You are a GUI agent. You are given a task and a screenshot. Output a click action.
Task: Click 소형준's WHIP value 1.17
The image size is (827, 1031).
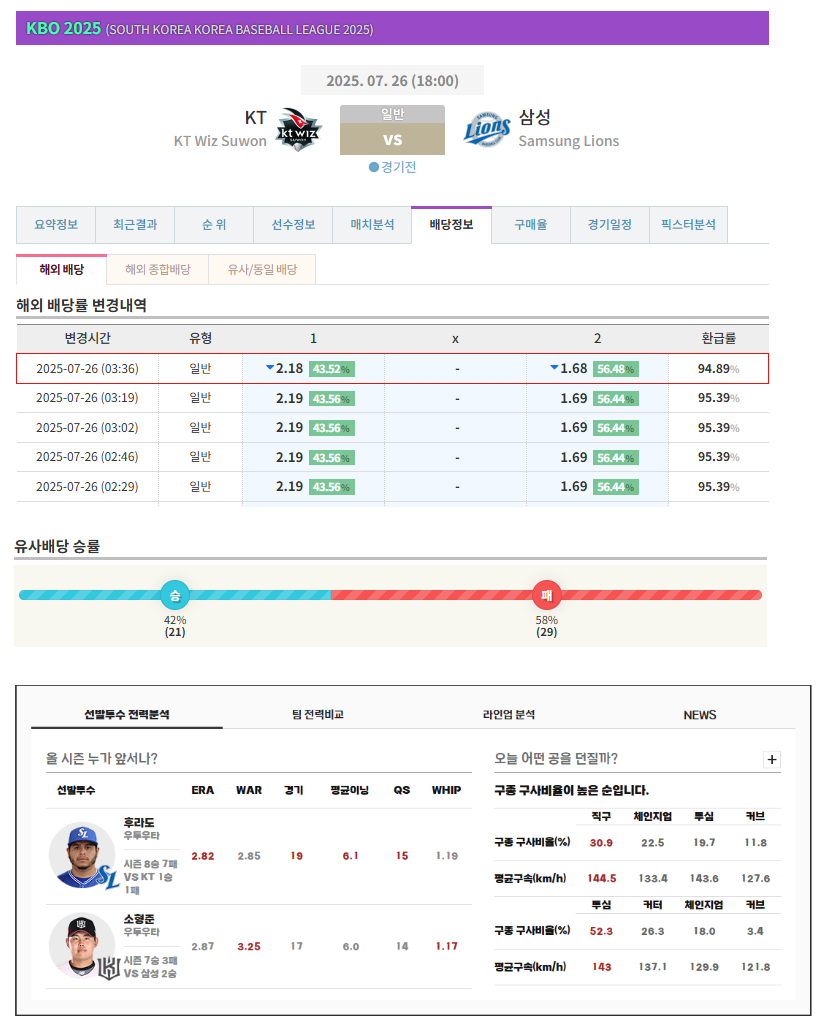tap(447, 946)
